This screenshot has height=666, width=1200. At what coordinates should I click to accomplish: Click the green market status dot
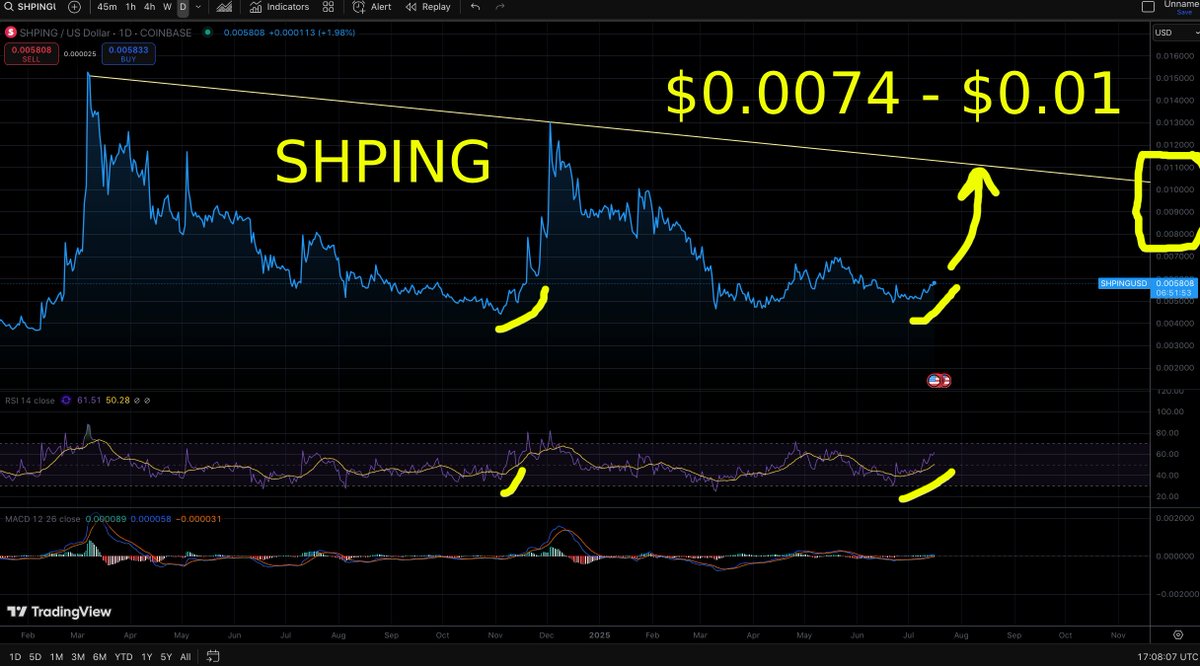tap(207, 32)
